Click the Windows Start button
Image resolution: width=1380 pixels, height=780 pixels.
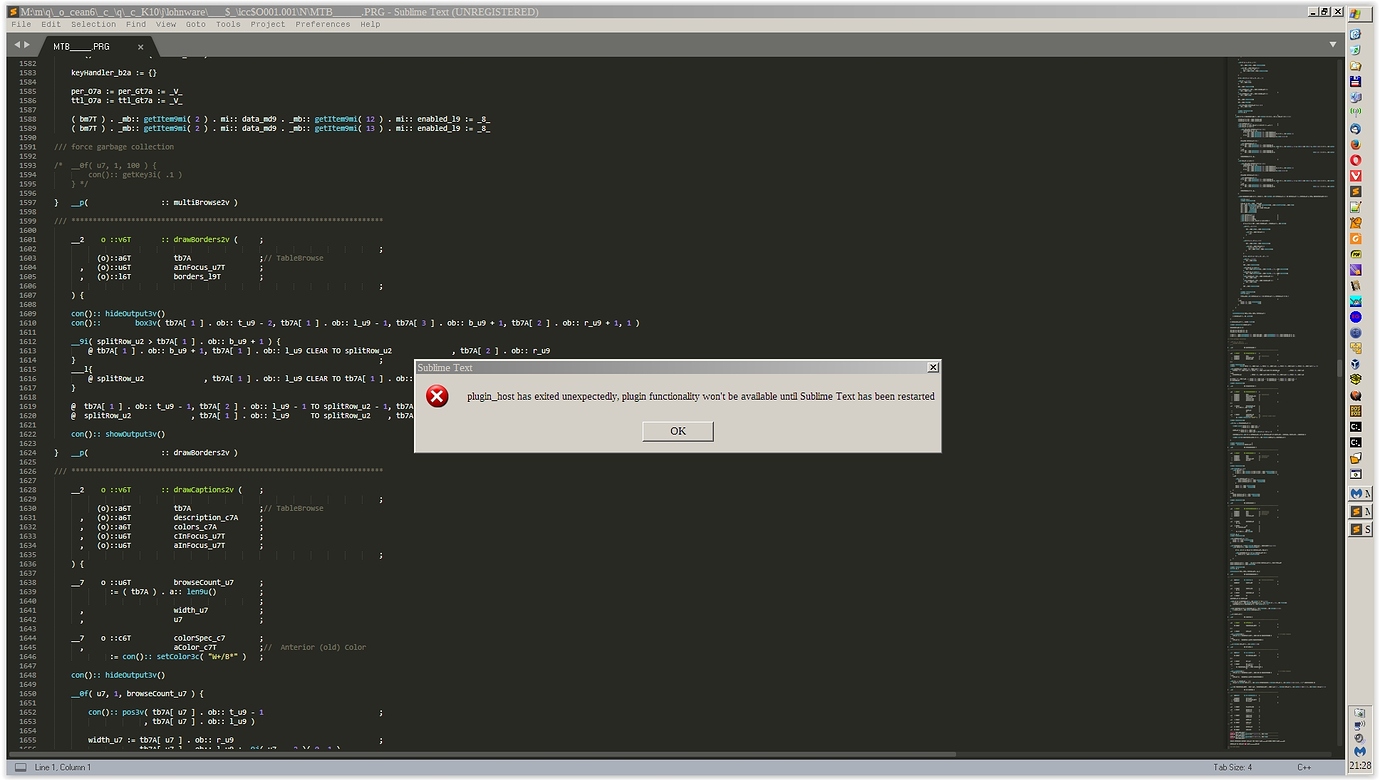1360,14
